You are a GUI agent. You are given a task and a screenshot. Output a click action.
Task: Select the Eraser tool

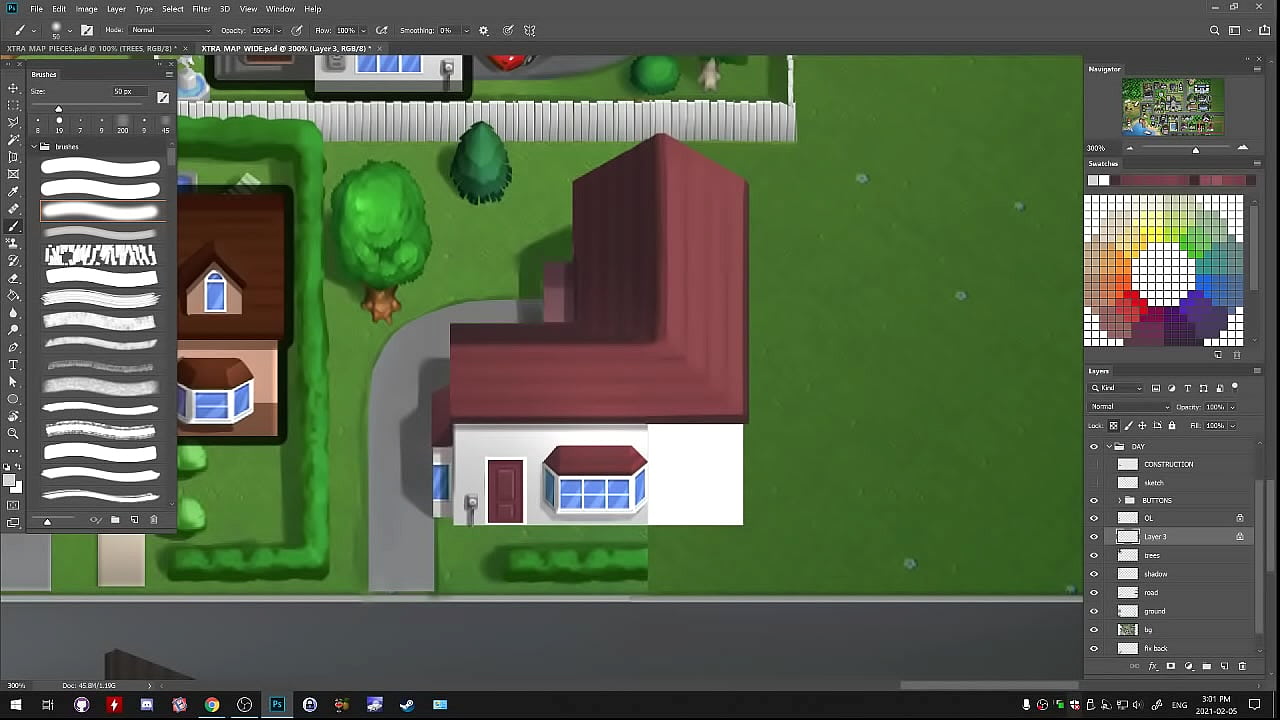(x=13, y=278)
